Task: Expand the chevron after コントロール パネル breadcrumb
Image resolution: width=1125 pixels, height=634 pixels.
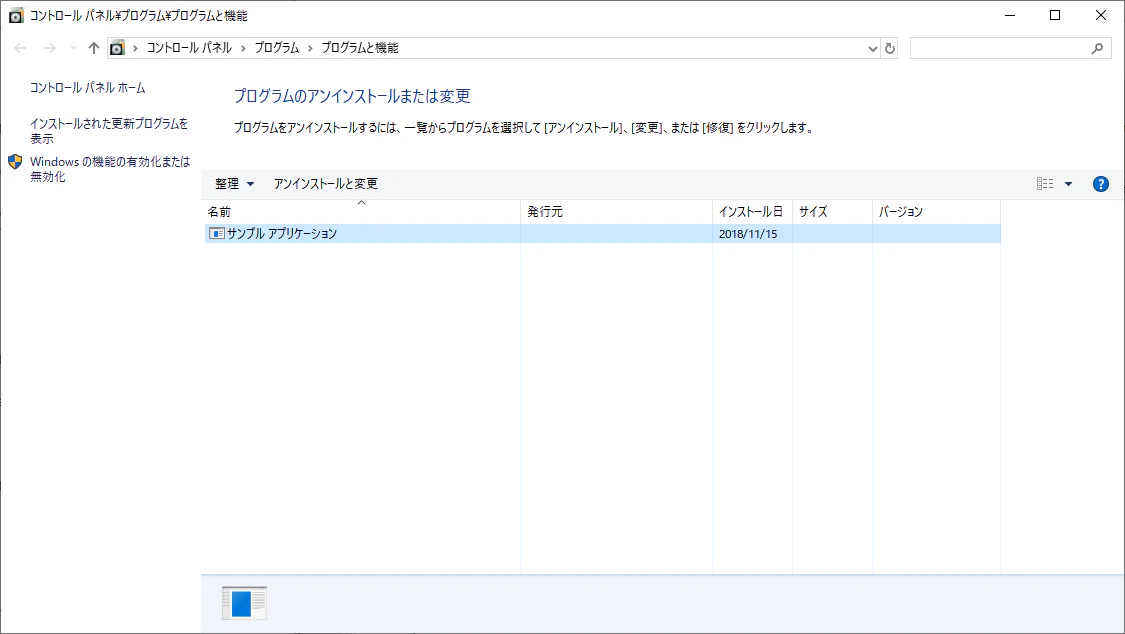Action: click(243, 48)
